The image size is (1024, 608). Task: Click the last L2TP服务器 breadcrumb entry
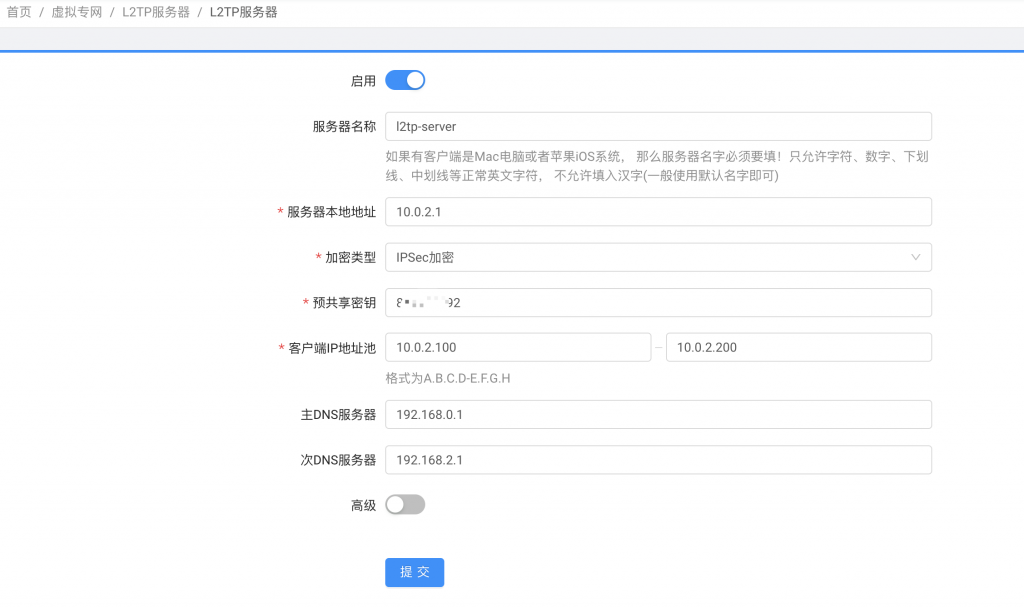tap(243, 13)
